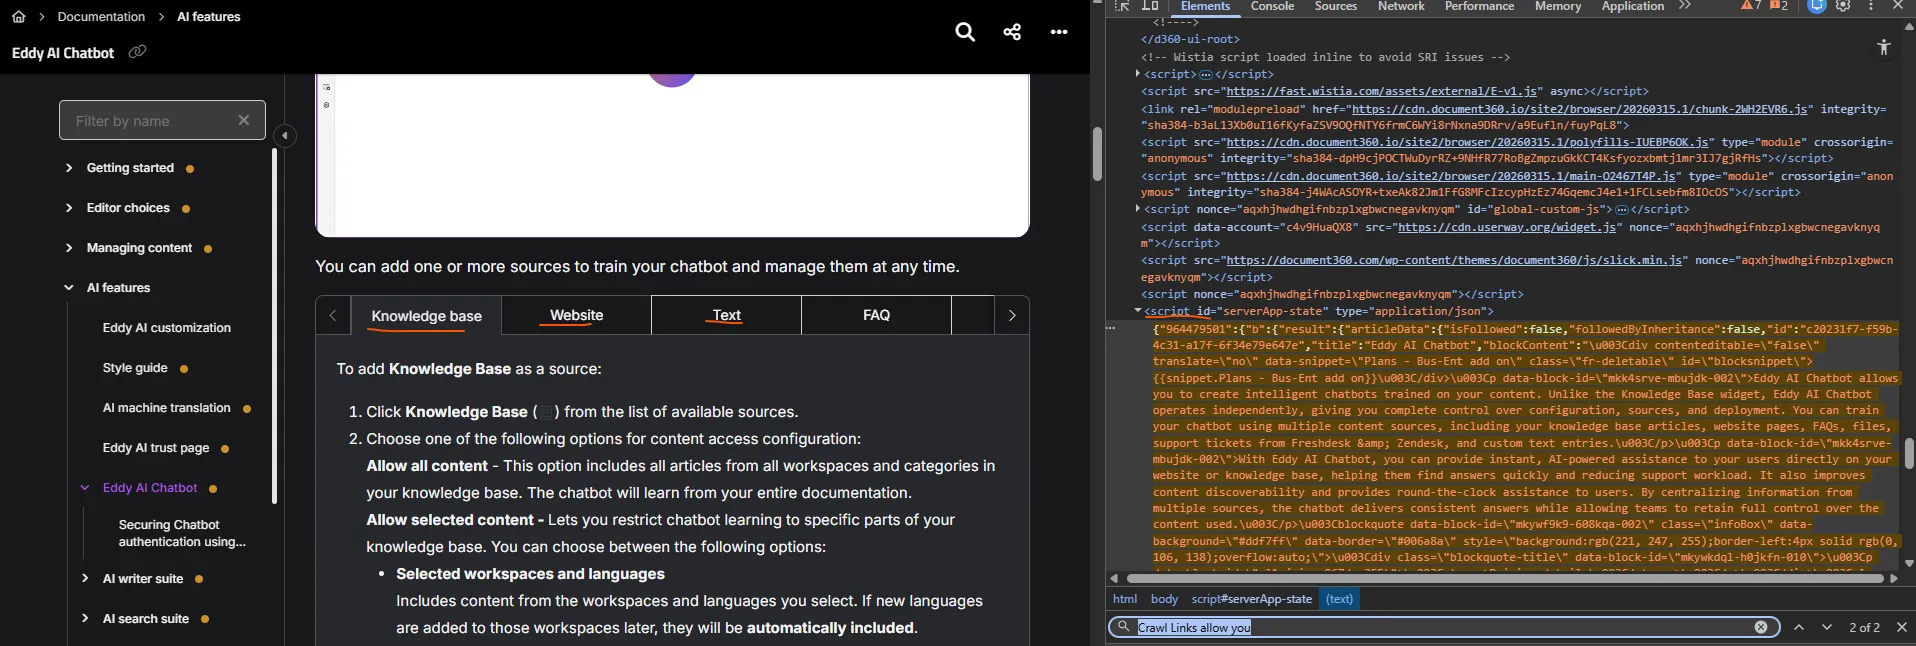
Task: Clear the DevTools search box text
Action: [x=1761, y=627]
